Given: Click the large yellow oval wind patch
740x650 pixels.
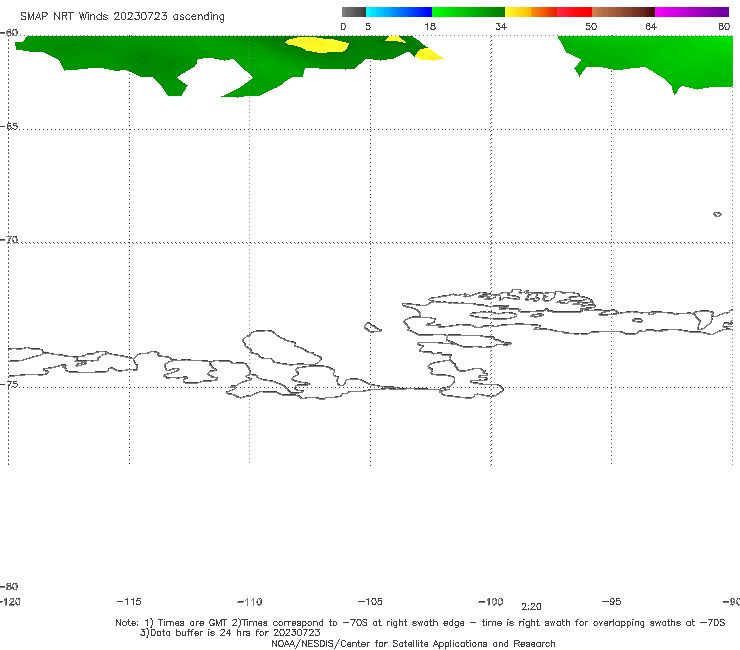Looking at the screenshot, I should pos(318,45).
